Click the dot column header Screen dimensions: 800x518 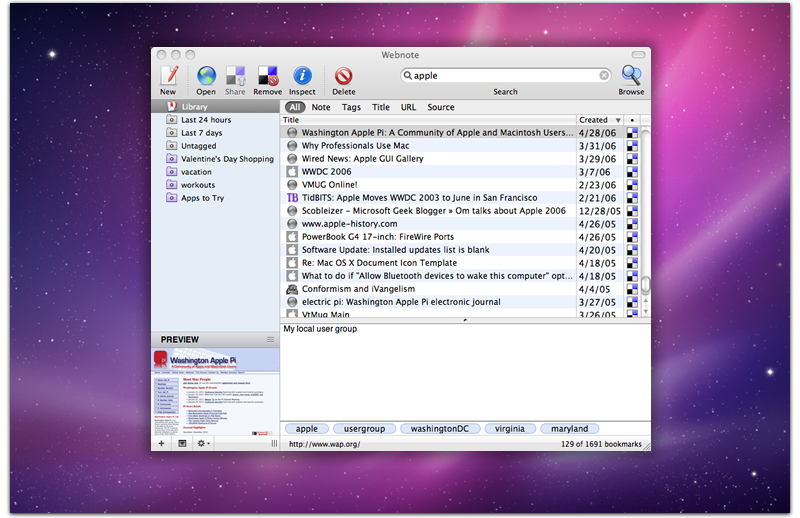point(632,120)
